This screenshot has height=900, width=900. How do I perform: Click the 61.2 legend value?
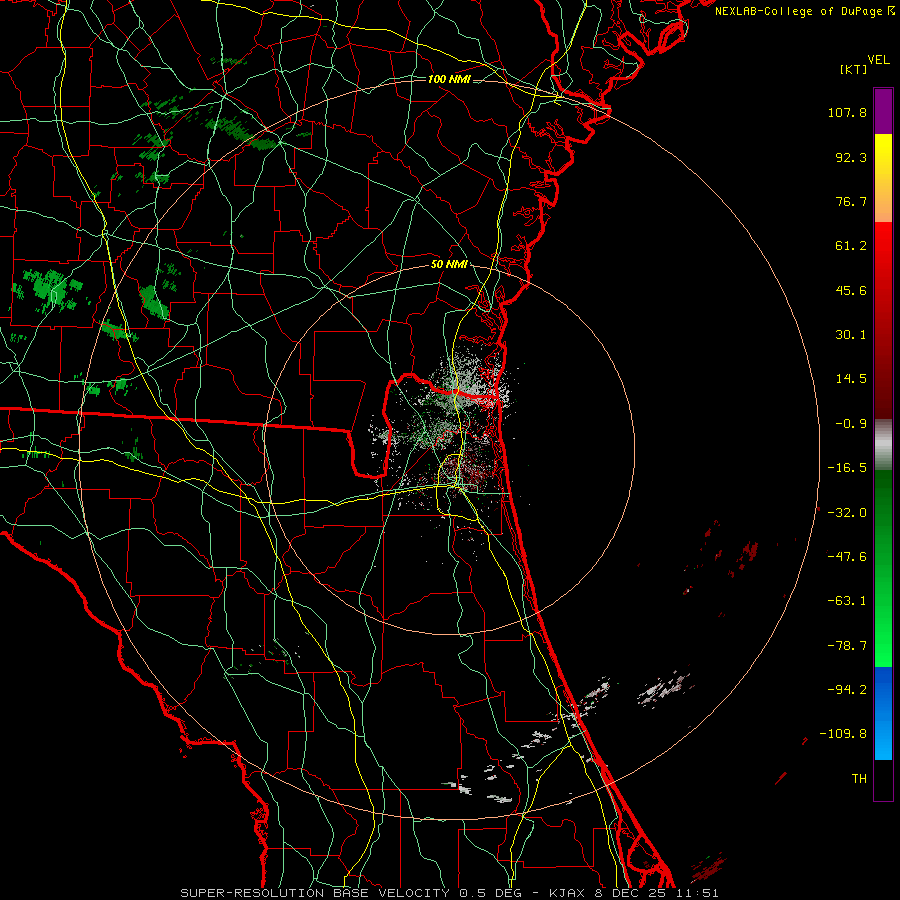[x=851, y=246]
